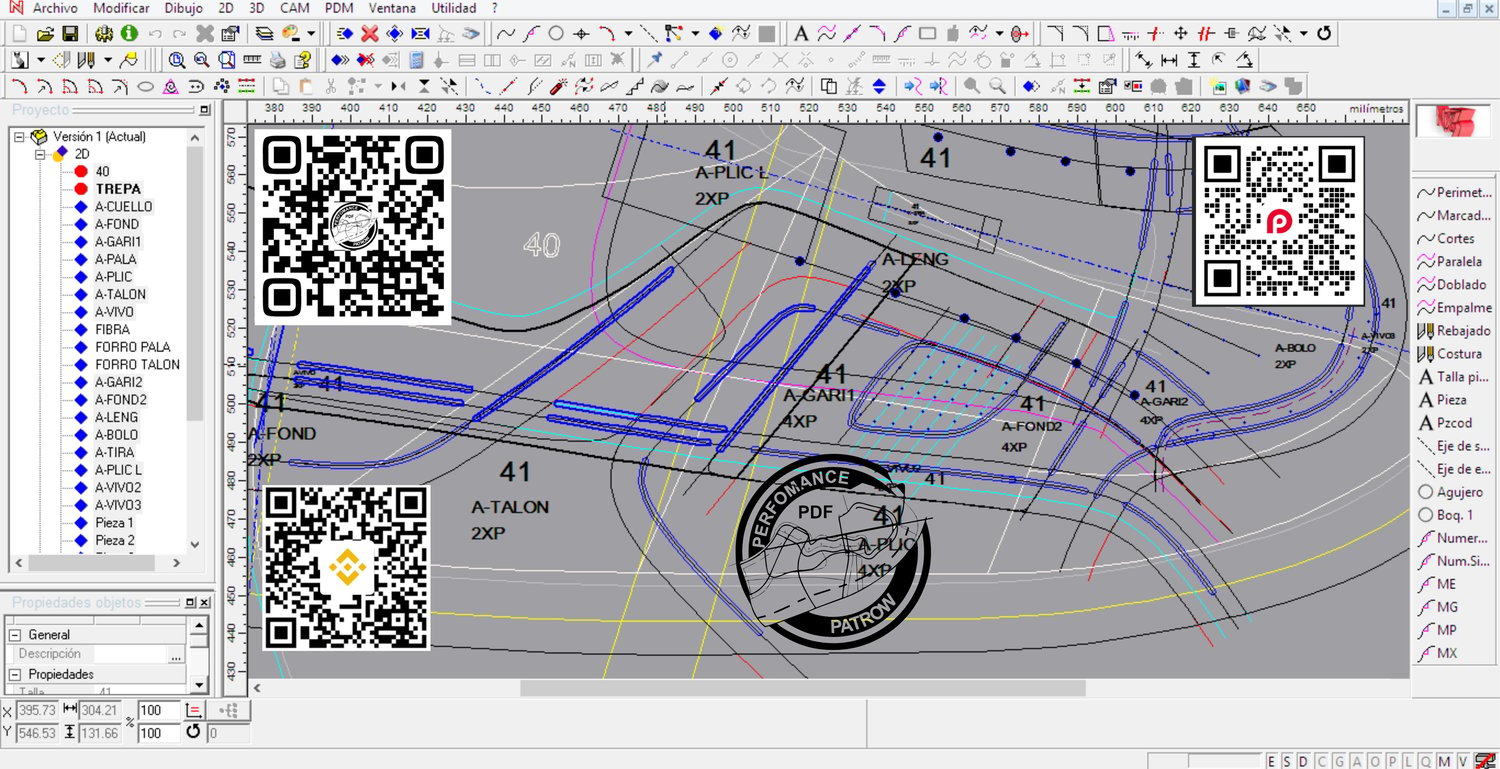
Task: Click the rotation arrow icon beside the angle field
Action: (x=193, y=732)
